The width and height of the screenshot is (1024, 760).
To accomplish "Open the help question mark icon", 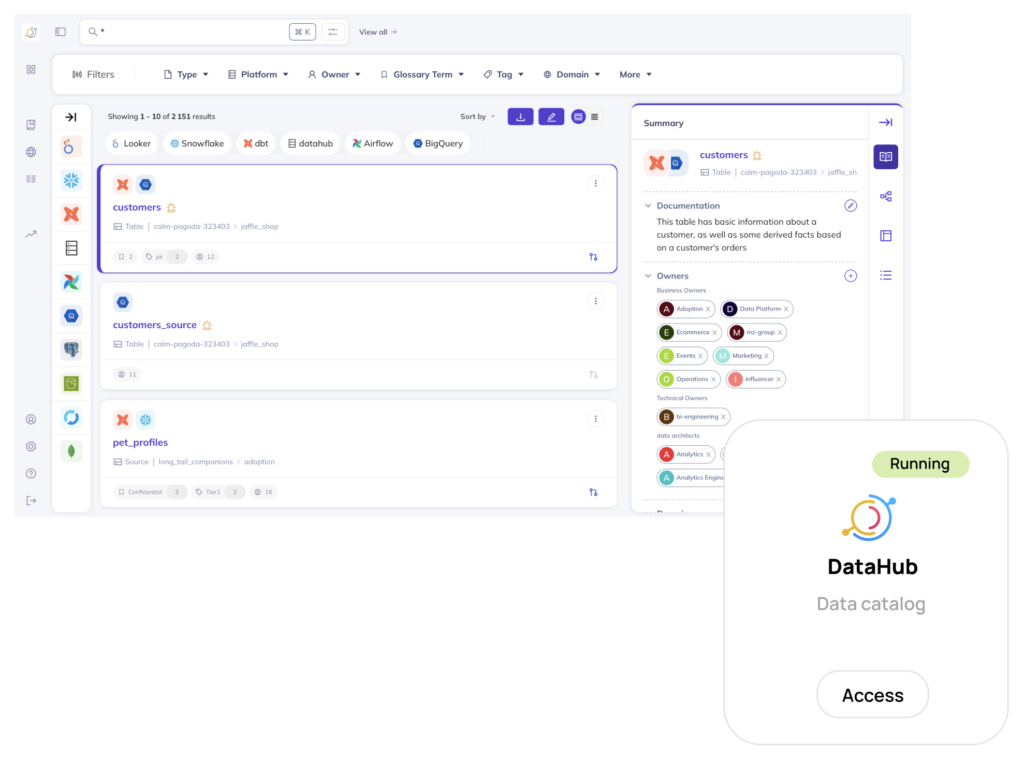I will tap(31, 473).
